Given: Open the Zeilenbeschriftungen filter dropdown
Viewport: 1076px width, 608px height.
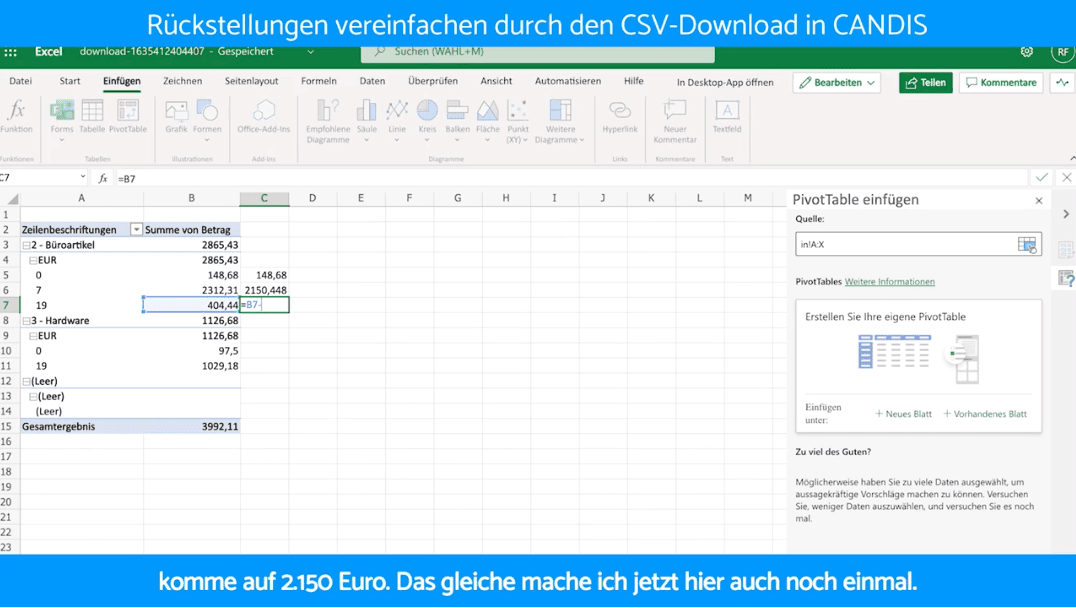Looking at the screenshot, I should tap(136, 230).
